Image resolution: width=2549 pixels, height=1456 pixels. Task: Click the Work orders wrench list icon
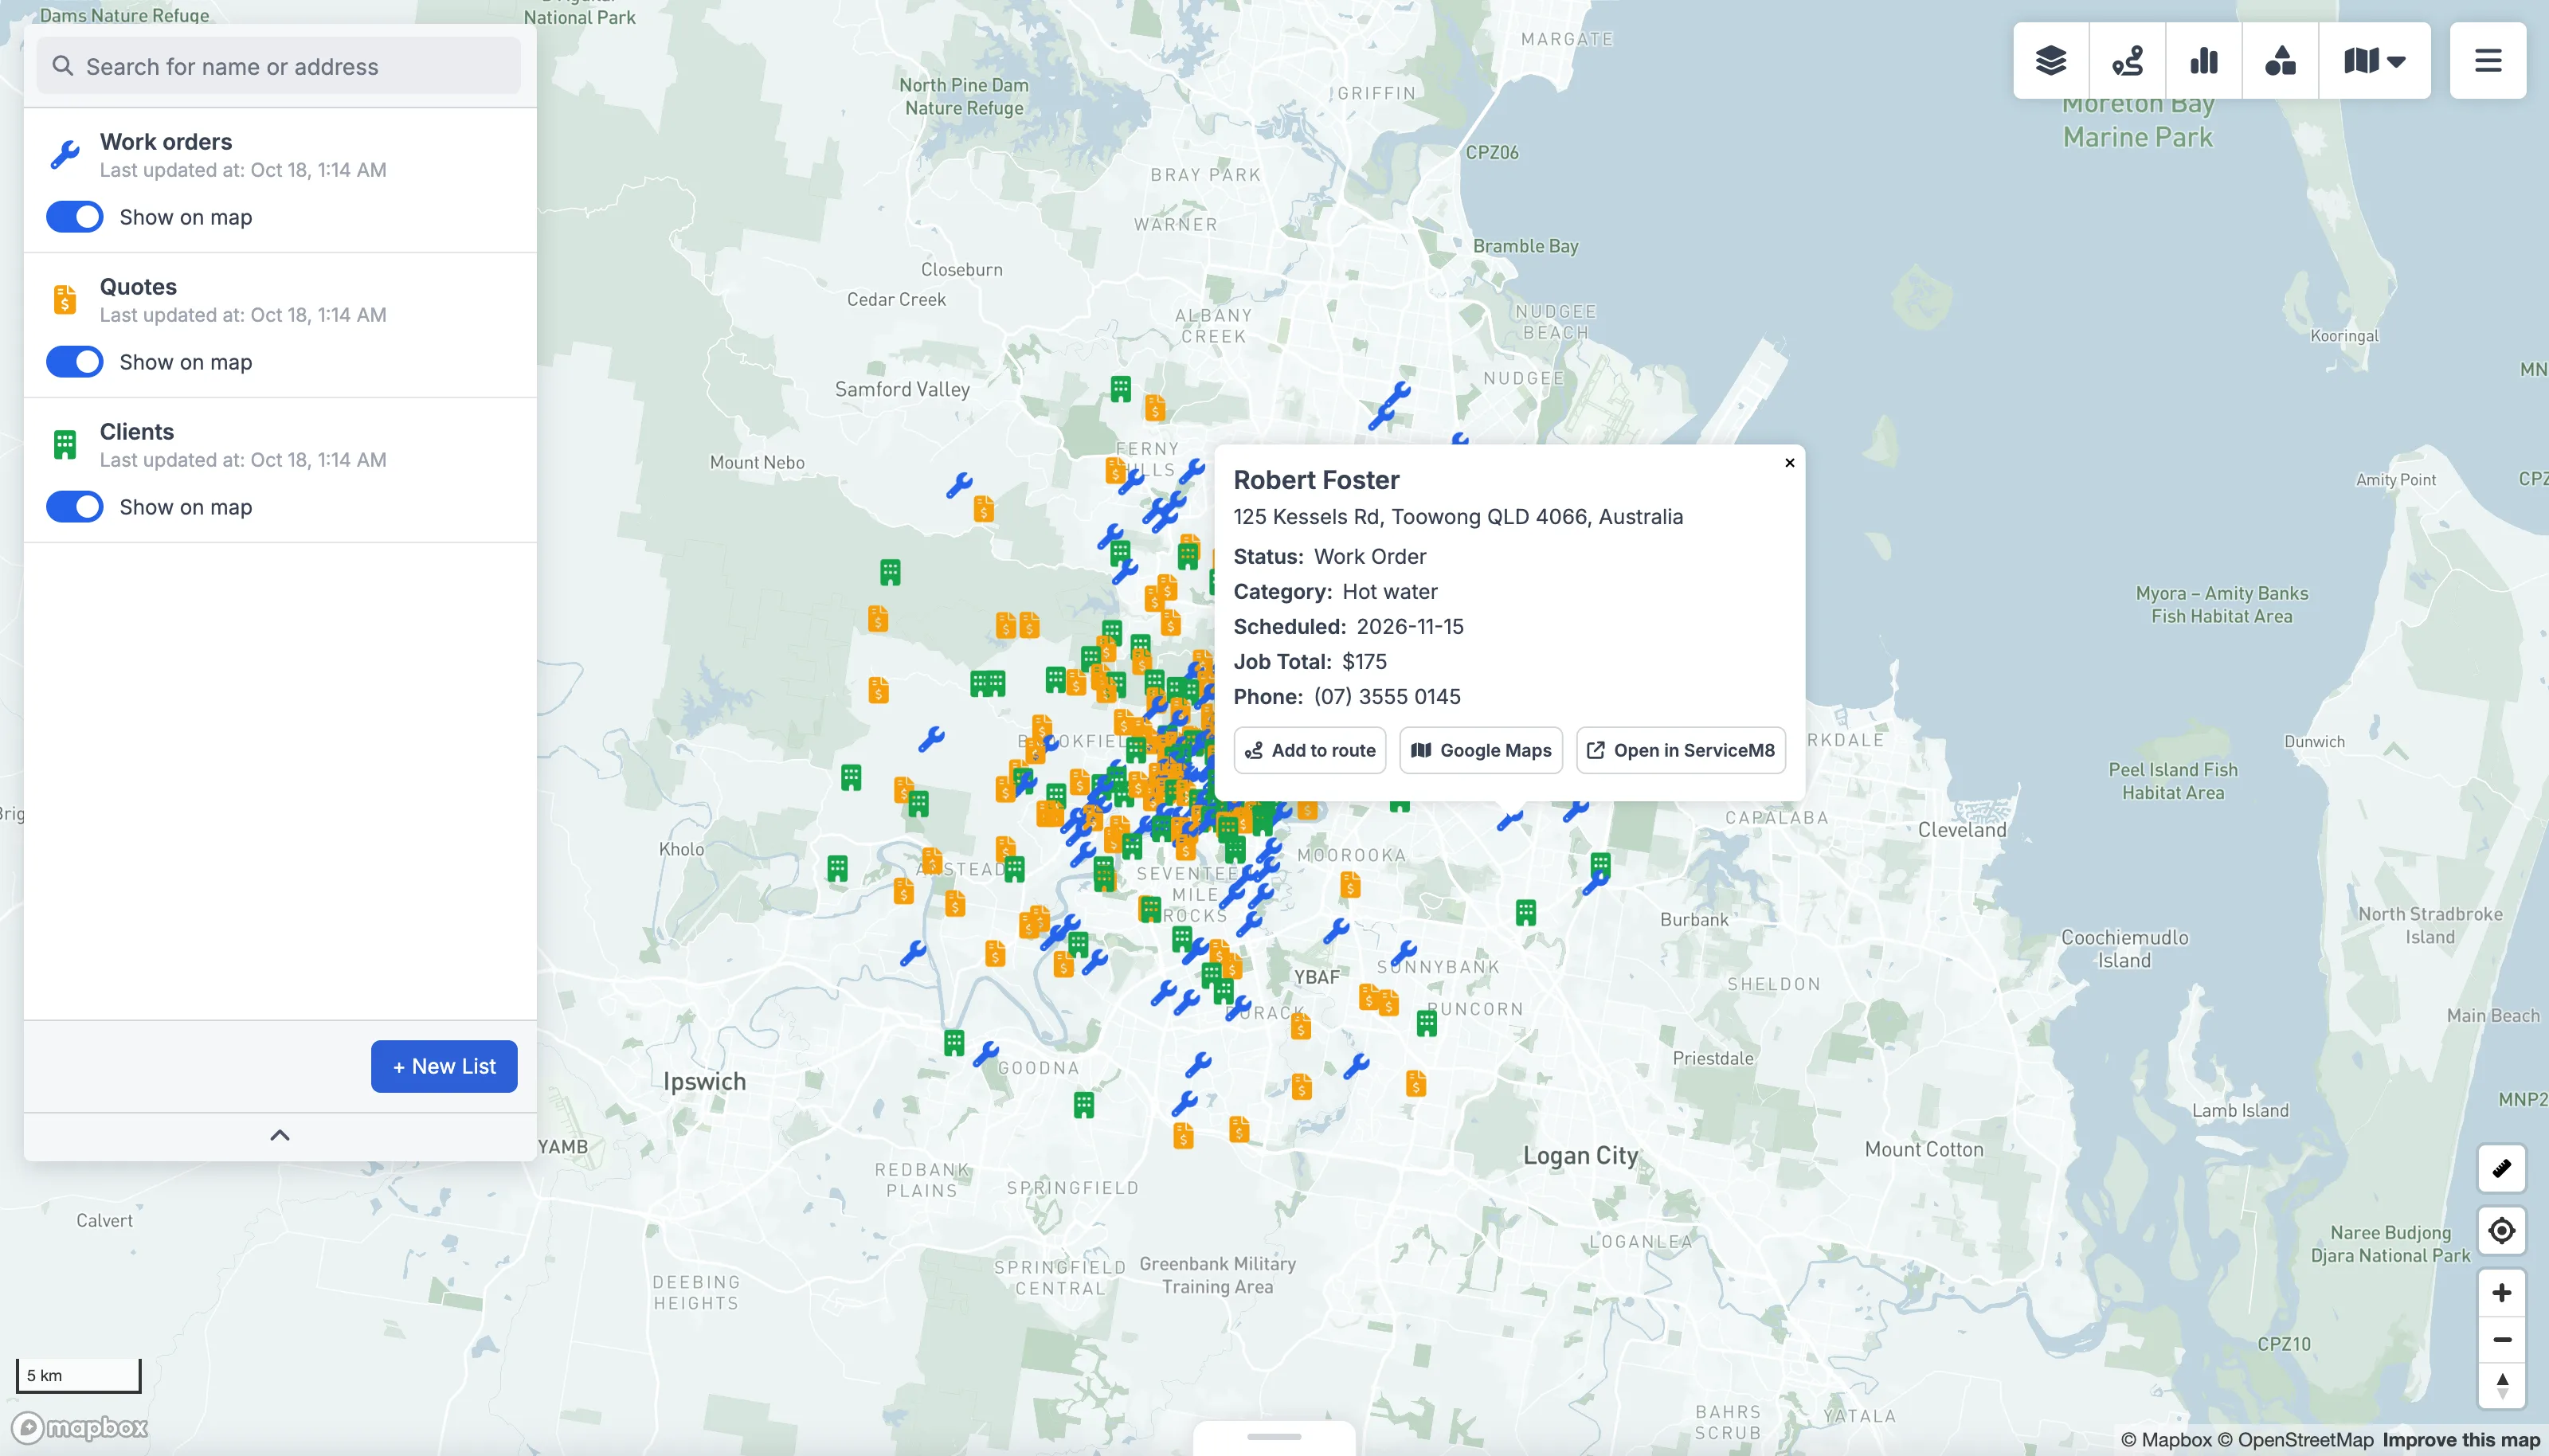click(65, 154)
